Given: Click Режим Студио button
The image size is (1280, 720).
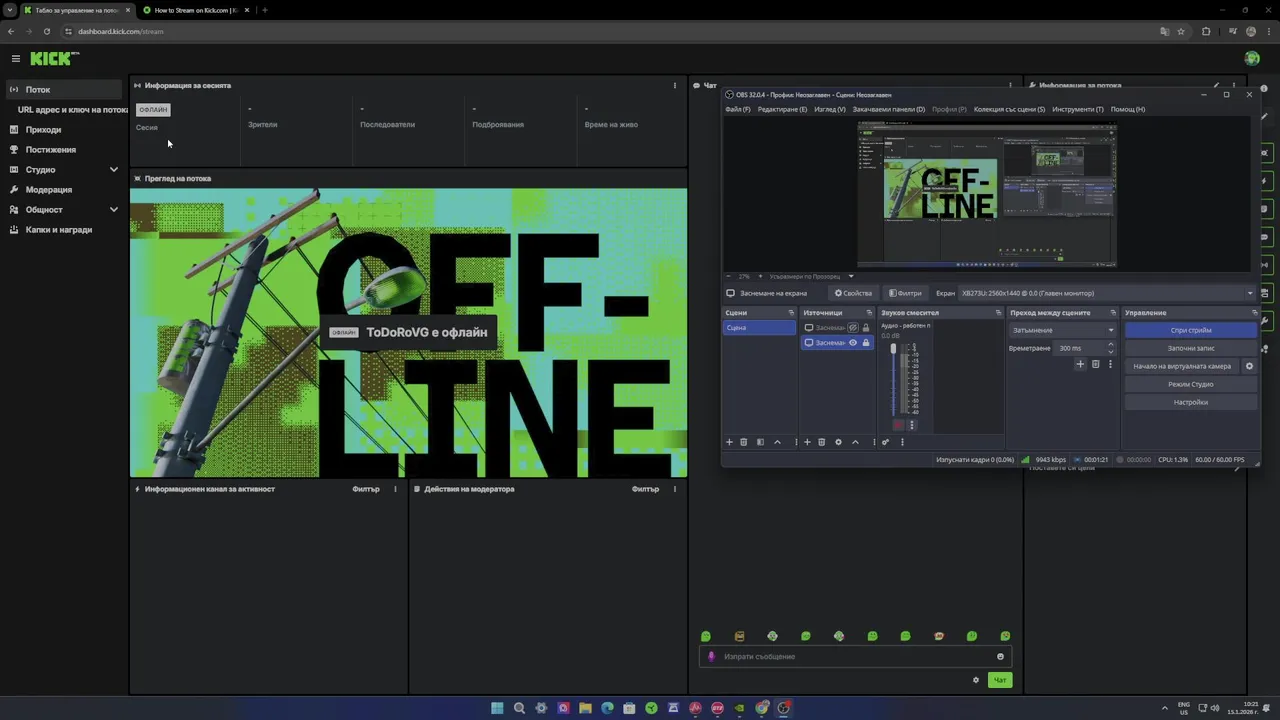Looking at the screenshot, I should click(x=1191, y=384).
